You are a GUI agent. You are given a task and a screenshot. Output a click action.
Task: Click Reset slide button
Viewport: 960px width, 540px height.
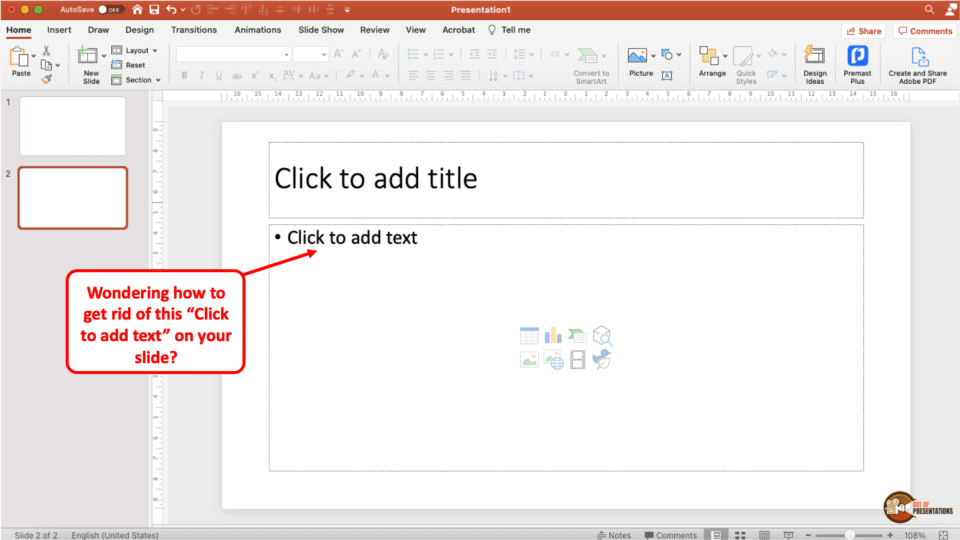(129, 65)
